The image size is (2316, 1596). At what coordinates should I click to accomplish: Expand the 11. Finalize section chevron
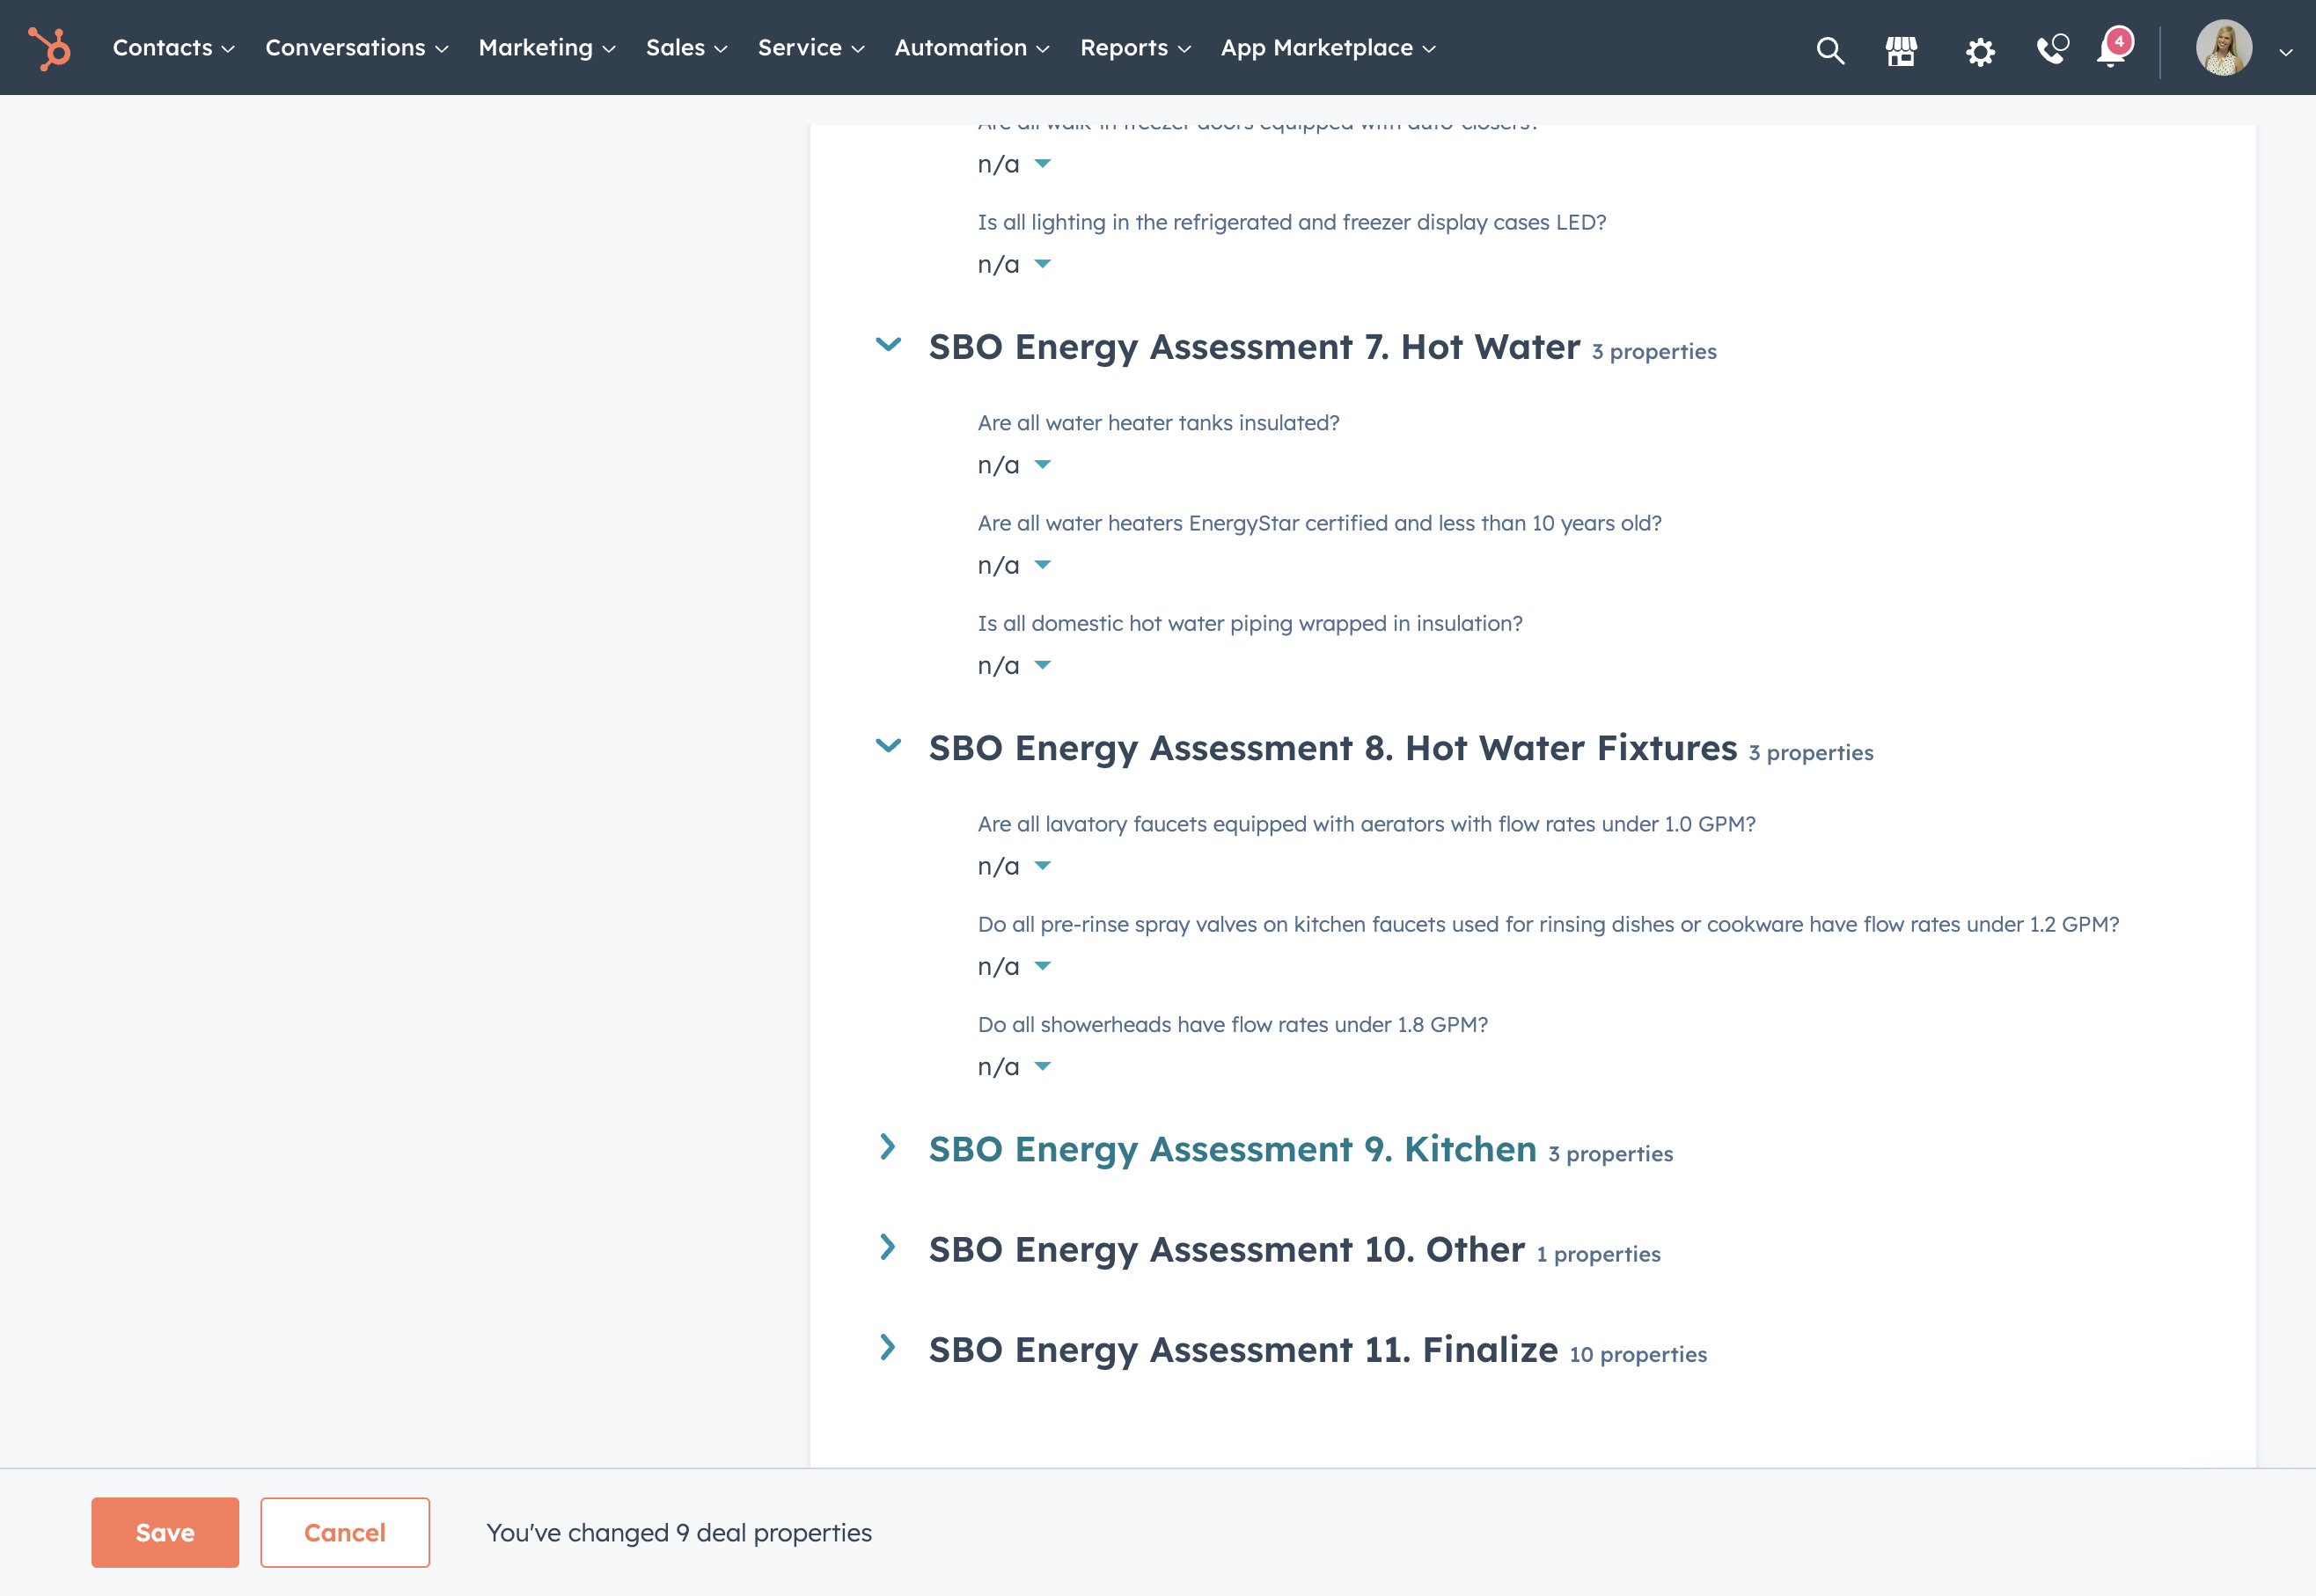[888, 1347]
